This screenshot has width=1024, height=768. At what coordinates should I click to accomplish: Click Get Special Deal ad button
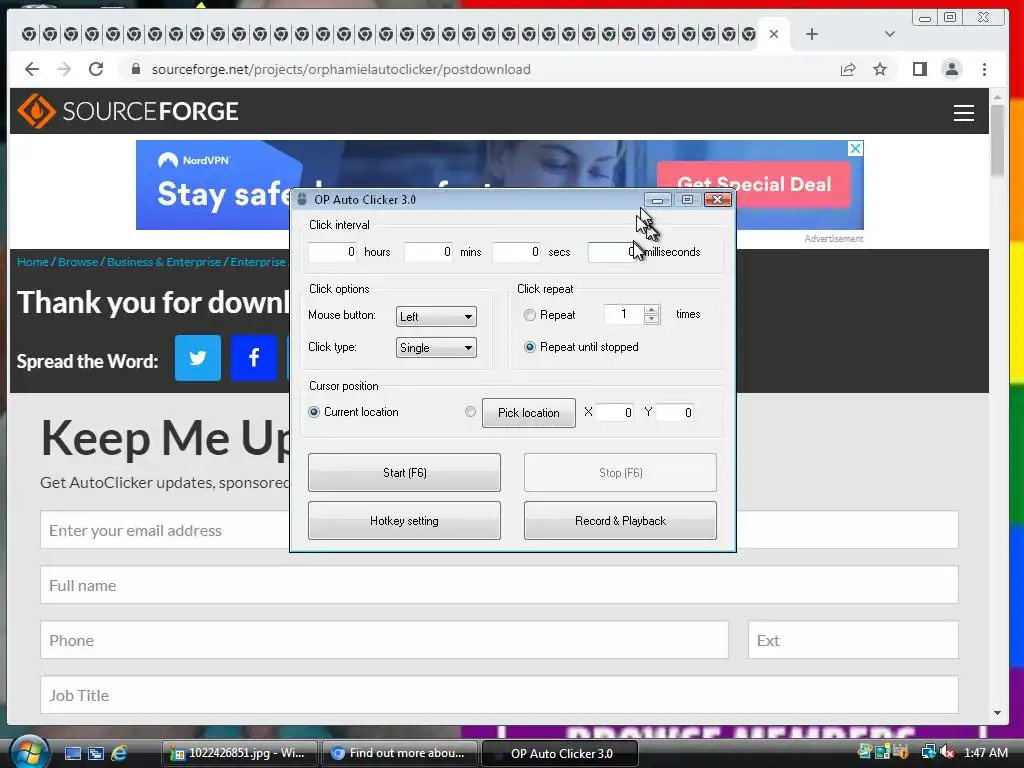(x=754, y=184)
